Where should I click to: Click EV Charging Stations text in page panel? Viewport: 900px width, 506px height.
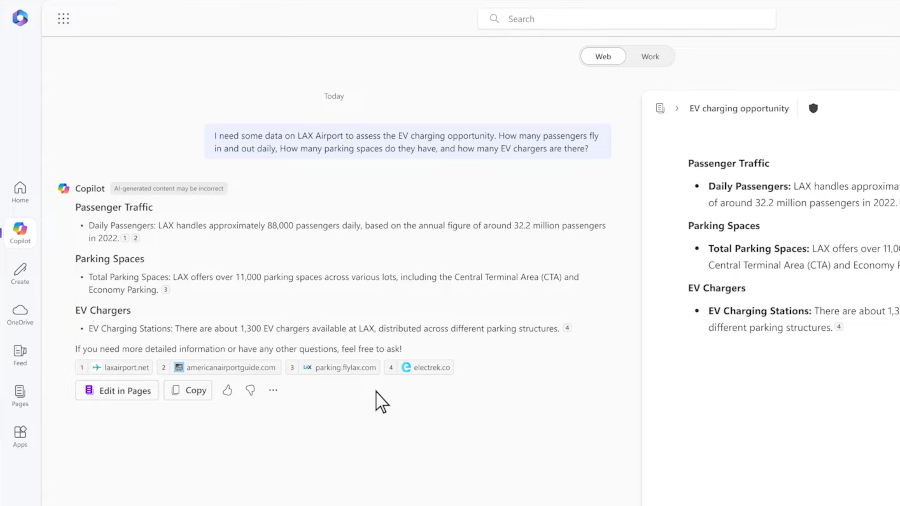click(760, 311)
